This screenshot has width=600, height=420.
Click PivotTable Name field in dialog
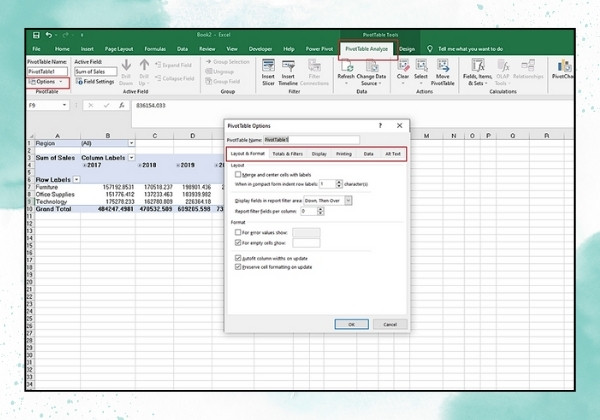coord(311,140)
